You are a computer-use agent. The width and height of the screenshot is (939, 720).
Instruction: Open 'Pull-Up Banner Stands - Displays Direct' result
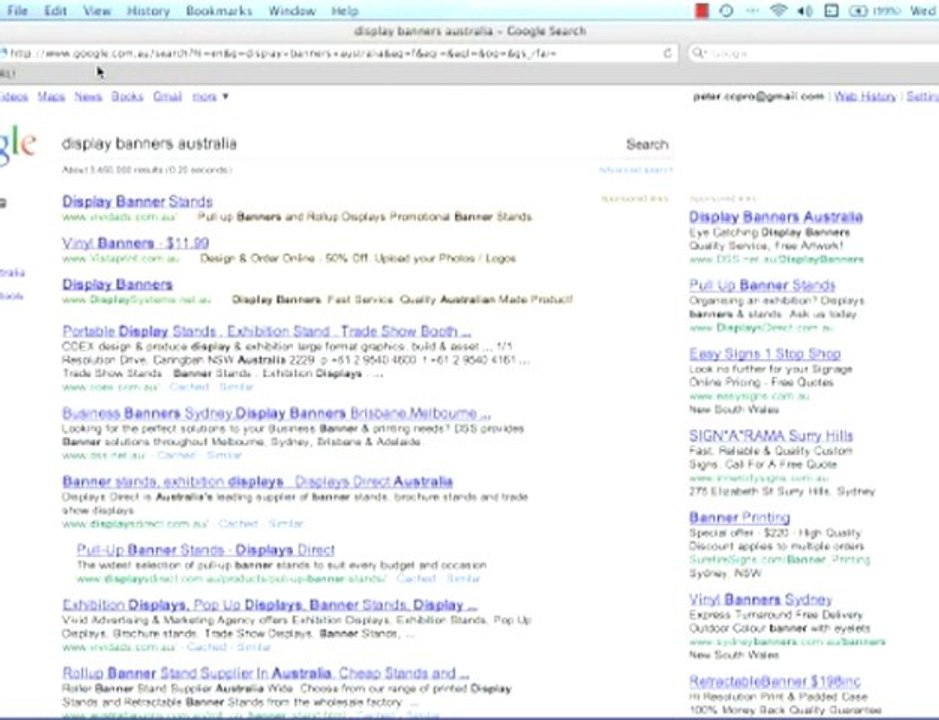[205, 550]
